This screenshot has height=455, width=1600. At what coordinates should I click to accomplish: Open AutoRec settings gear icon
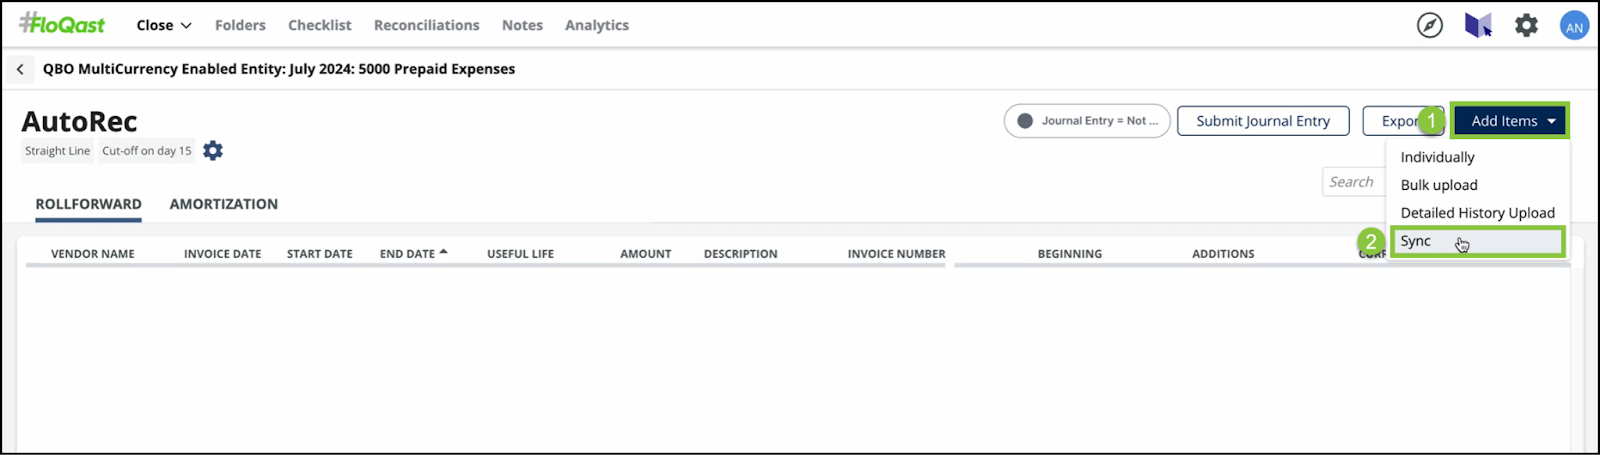213,151
